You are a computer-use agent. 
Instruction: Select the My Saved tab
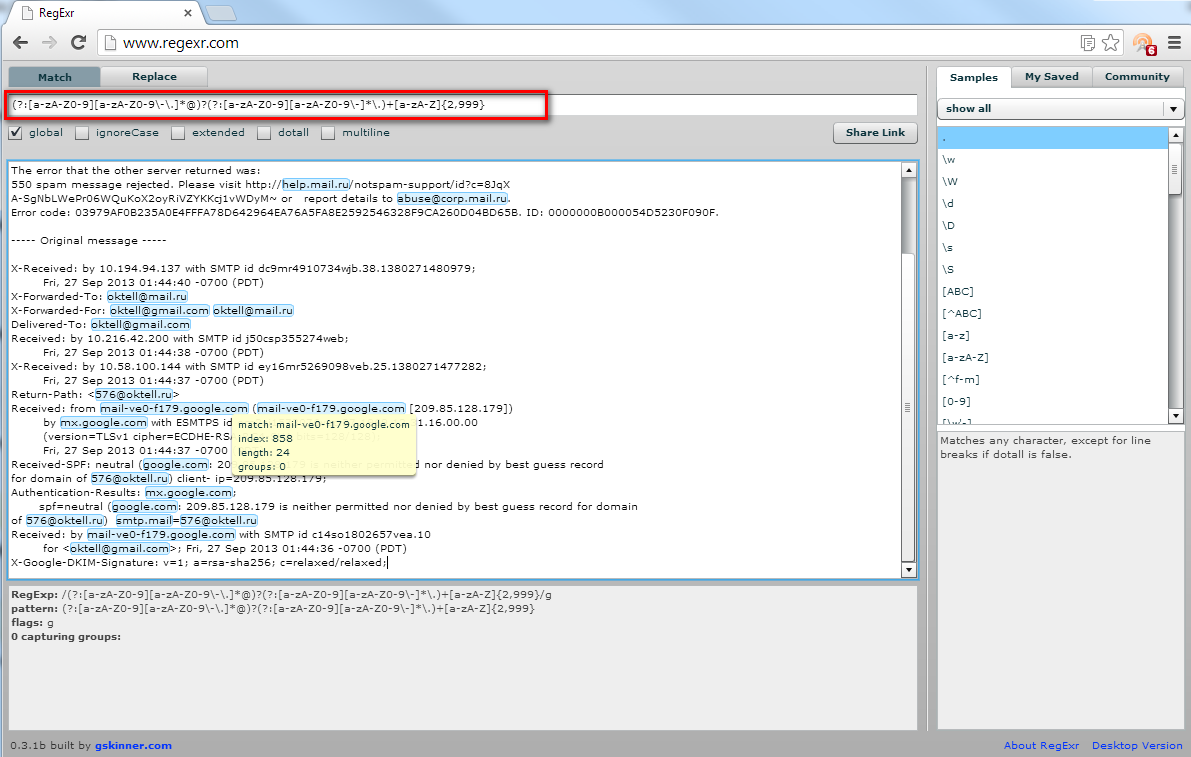1051,77
